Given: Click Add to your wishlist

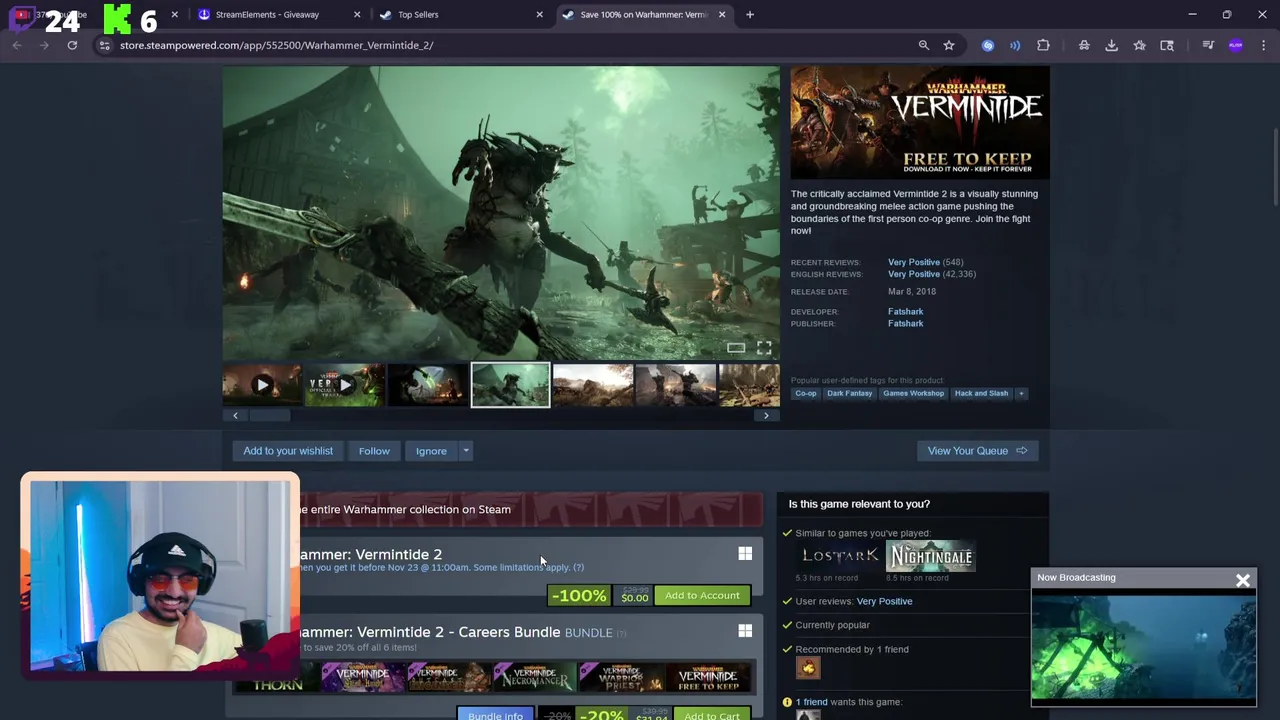Looking at the screenshot, I should pos(288,451).
